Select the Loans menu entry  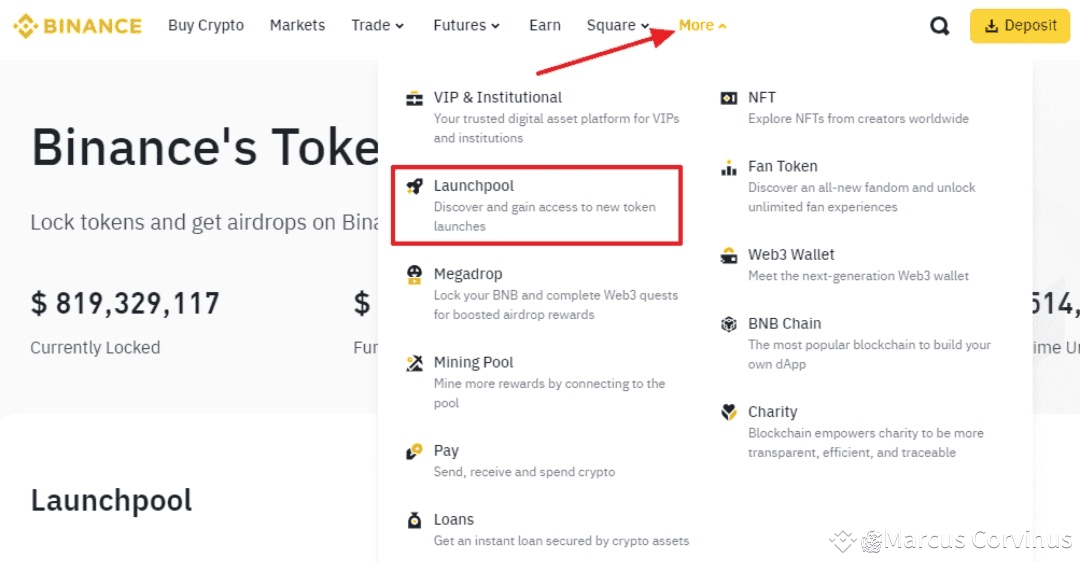[454, 520]
